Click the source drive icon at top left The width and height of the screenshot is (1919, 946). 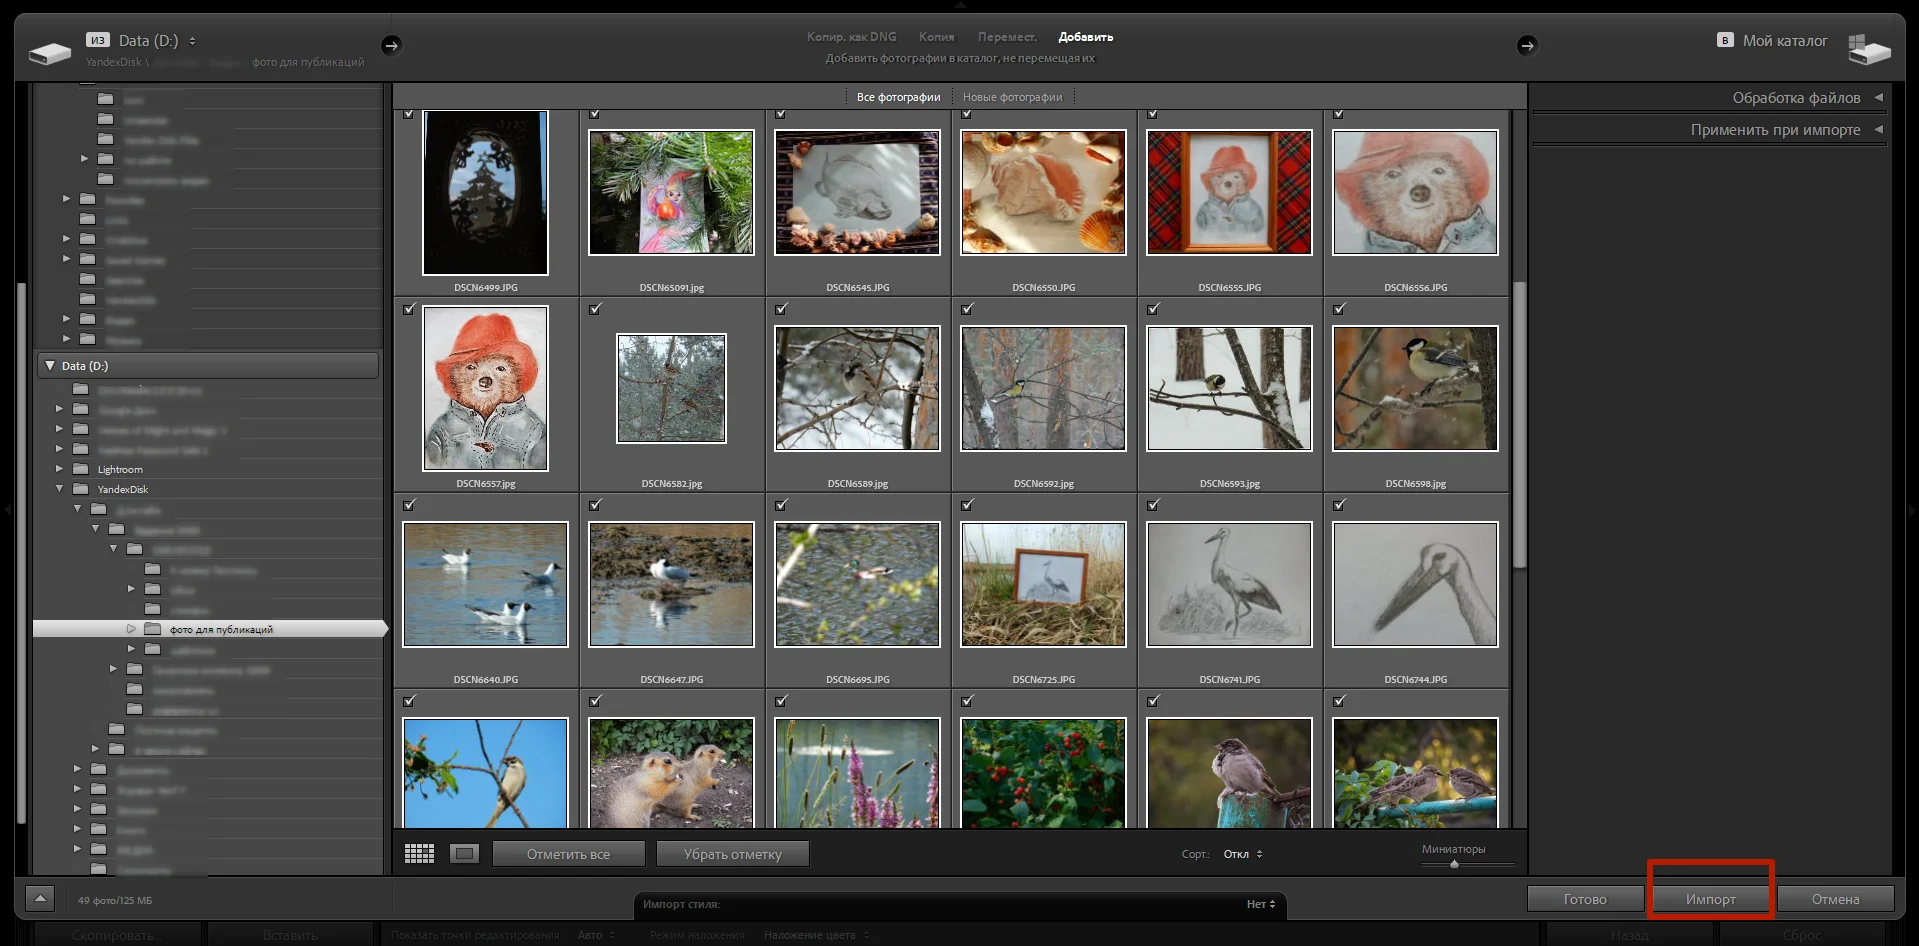50,51
